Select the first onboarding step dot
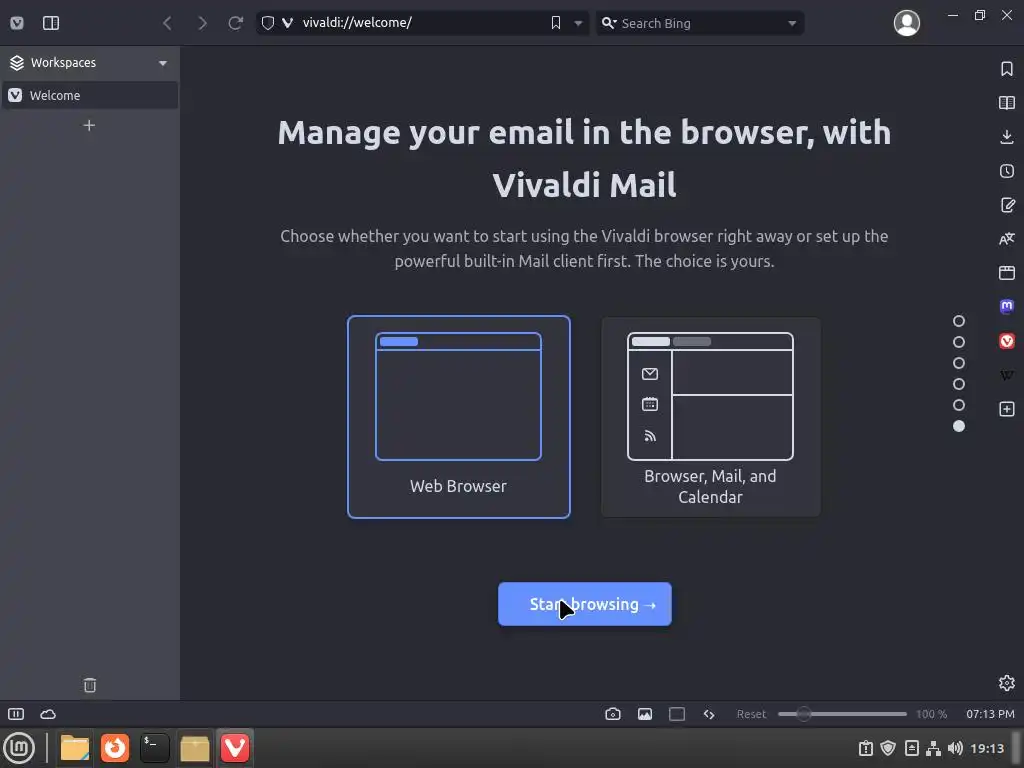Image resolution: width=1024 pixels, height=768 pixels. point(959,321)
